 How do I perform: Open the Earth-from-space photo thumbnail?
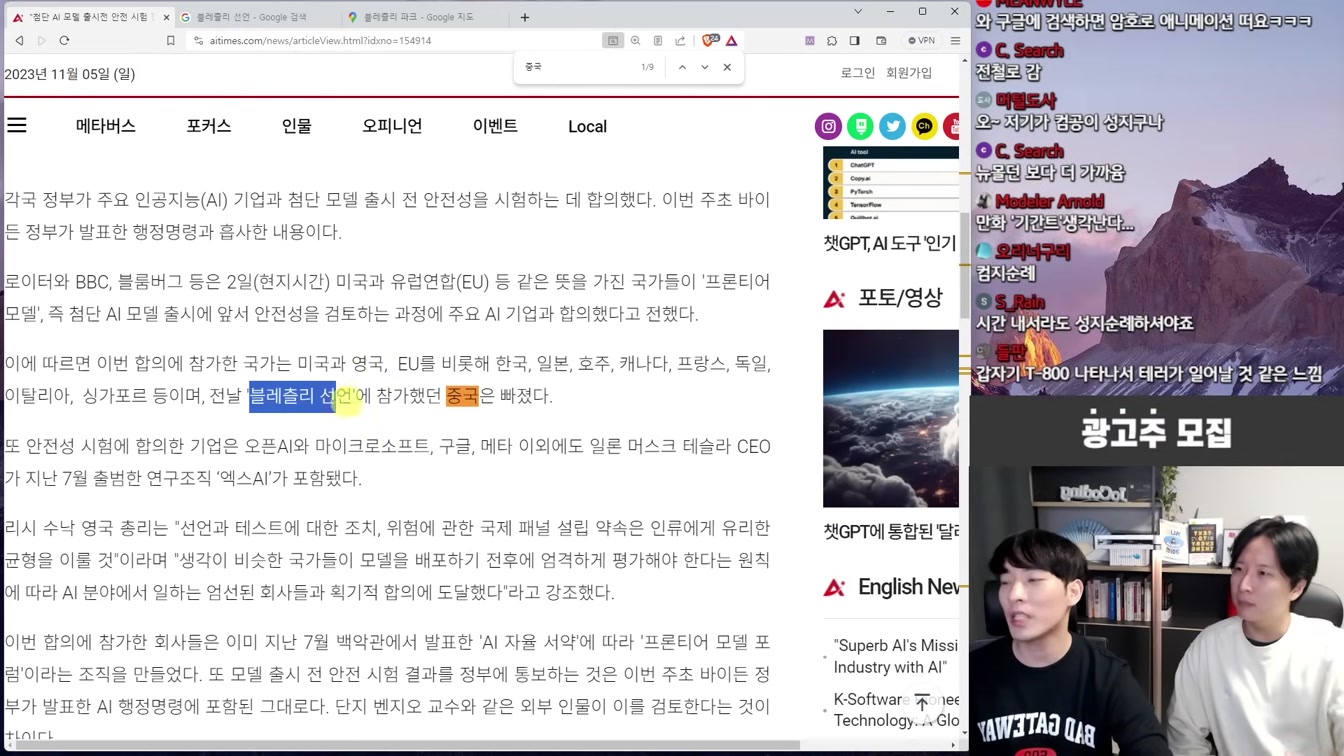[890, 418]
